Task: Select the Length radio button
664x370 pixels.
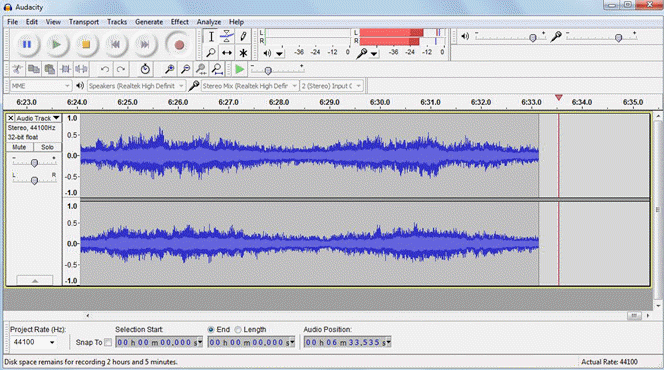Action: click(x=238, y=329)
